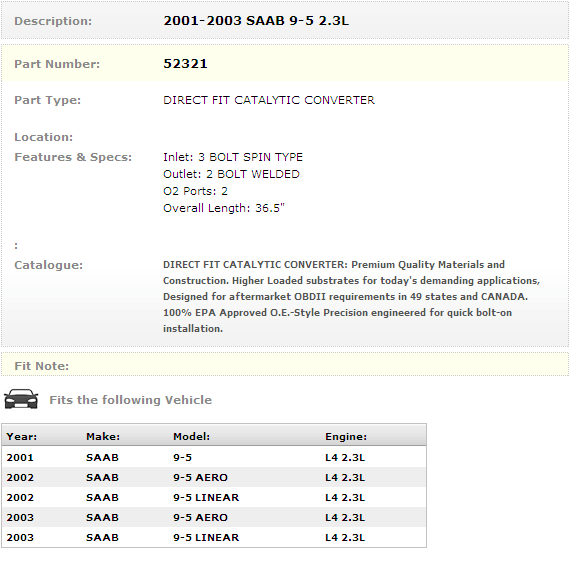Click the Fits the following Vehicle heading

point(131,400)
